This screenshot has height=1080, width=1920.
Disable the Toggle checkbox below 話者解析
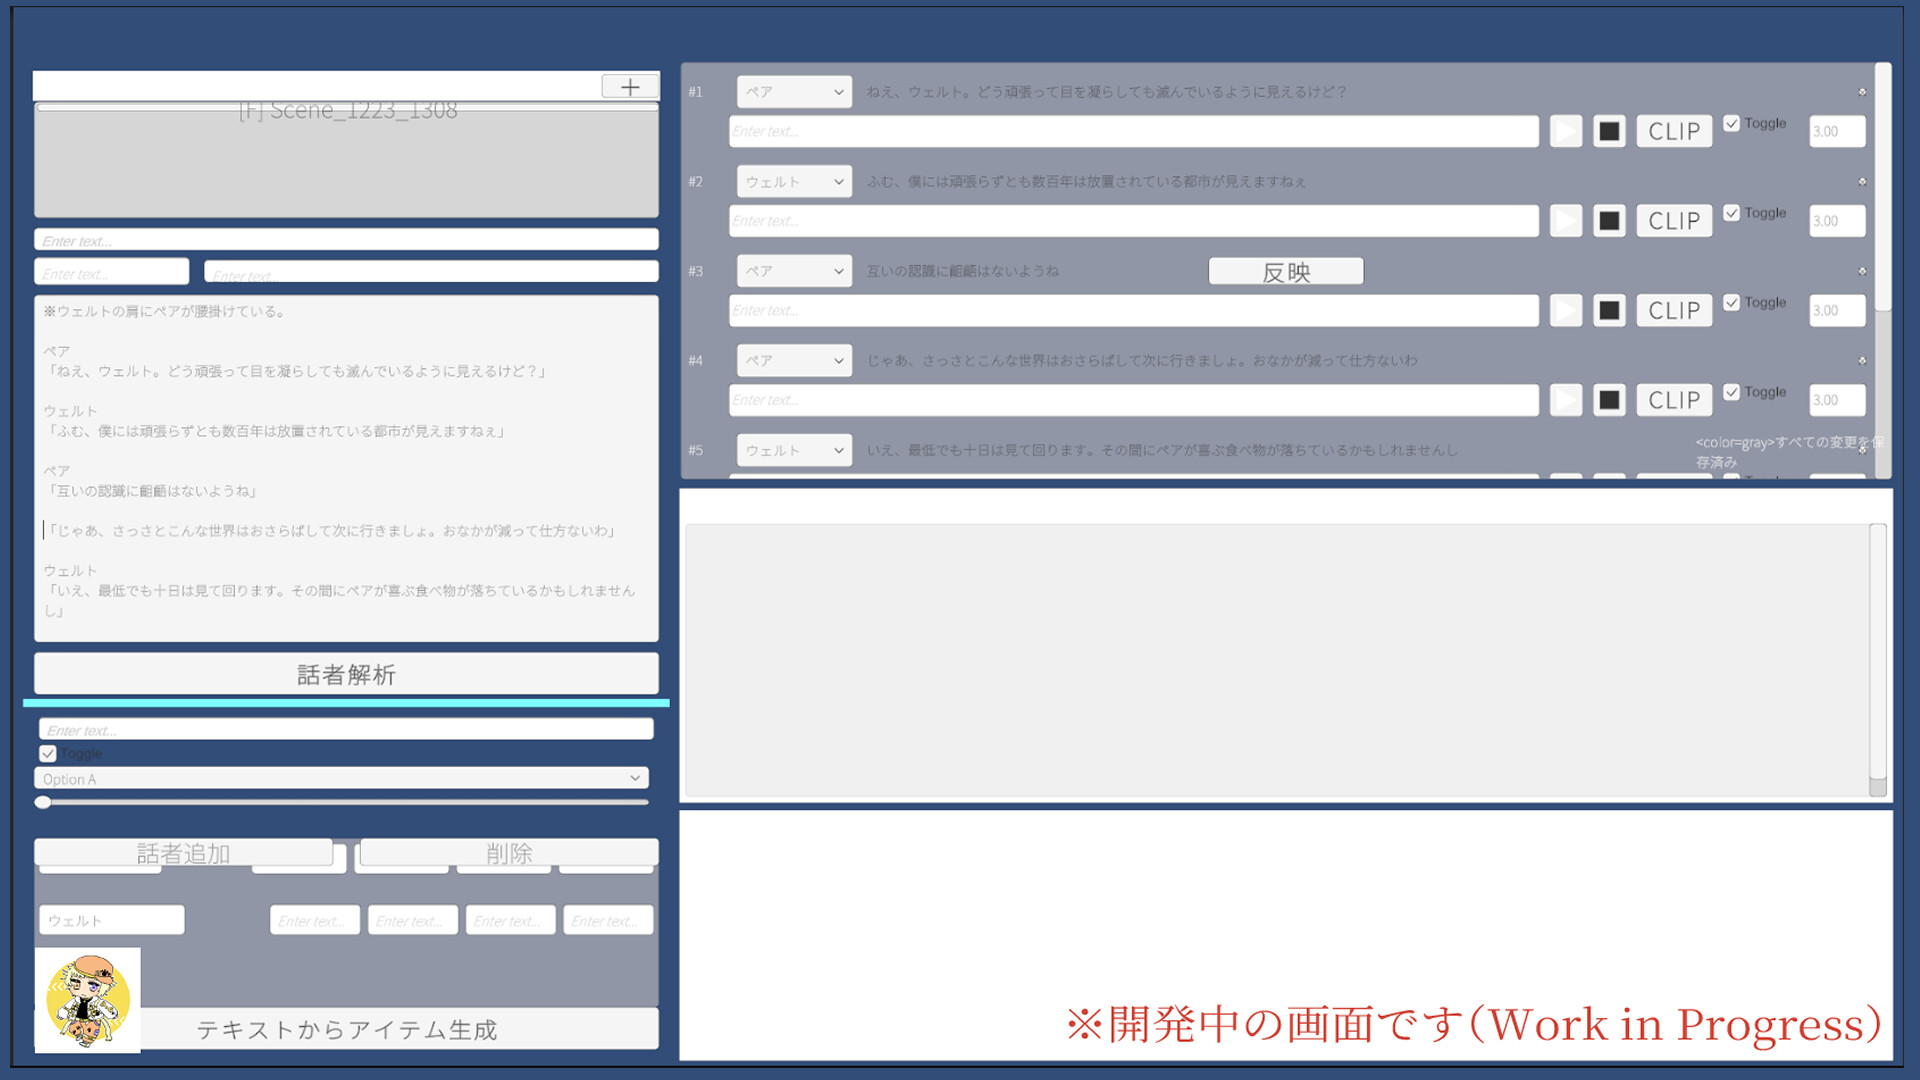tap(48, 754)
